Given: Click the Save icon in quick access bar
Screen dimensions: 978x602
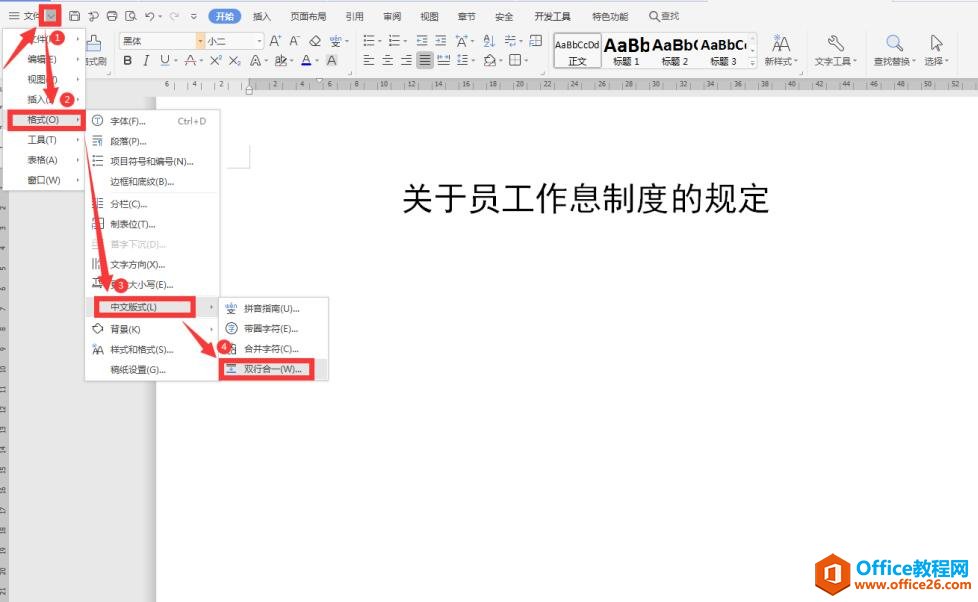Looking at the screenshot, I should (x=75, y=15).
